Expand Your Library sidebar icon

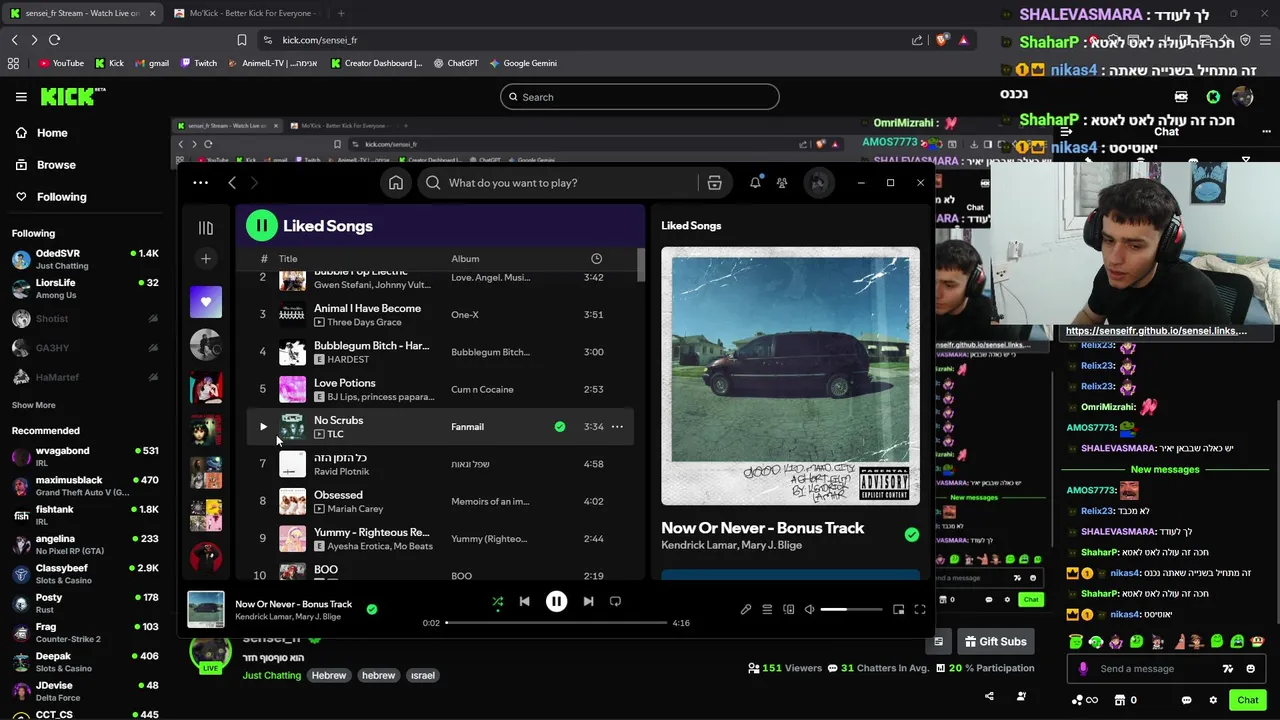click(206, 228)
